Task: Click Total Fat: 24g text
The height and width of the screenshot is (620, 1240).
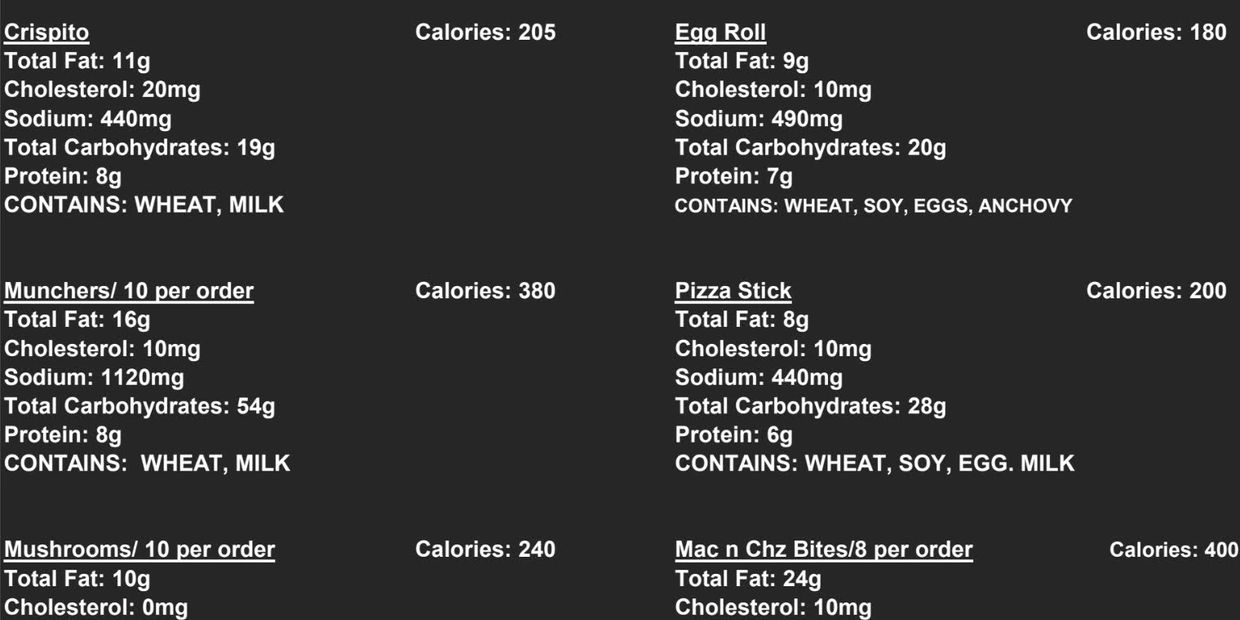Action: click(x=748, y=579)
